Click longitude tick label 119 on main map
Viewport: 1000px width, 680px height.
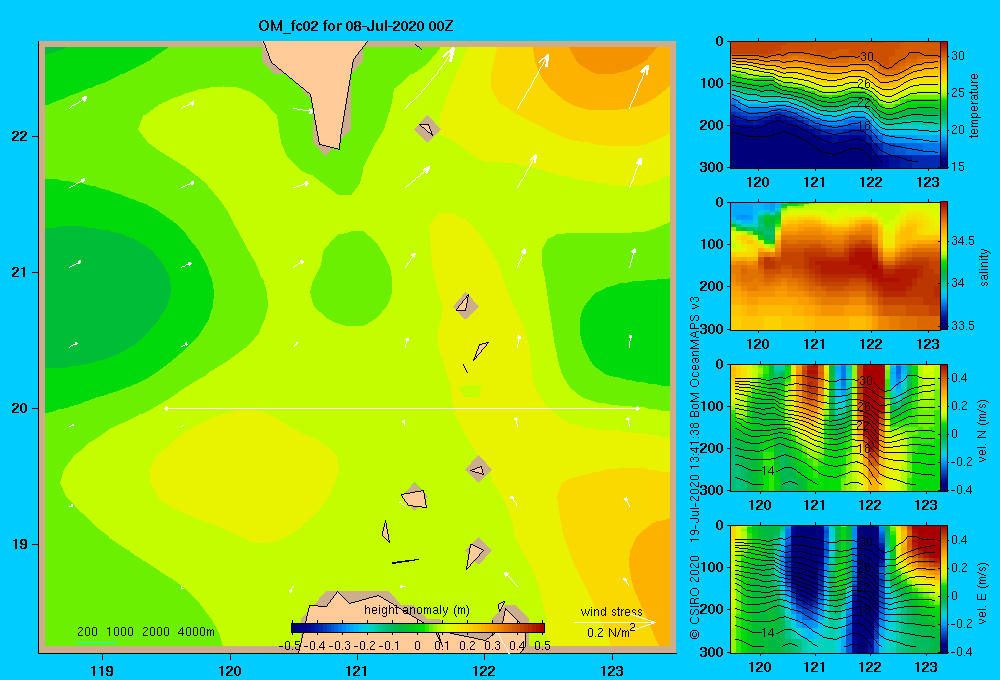point(103,670)
